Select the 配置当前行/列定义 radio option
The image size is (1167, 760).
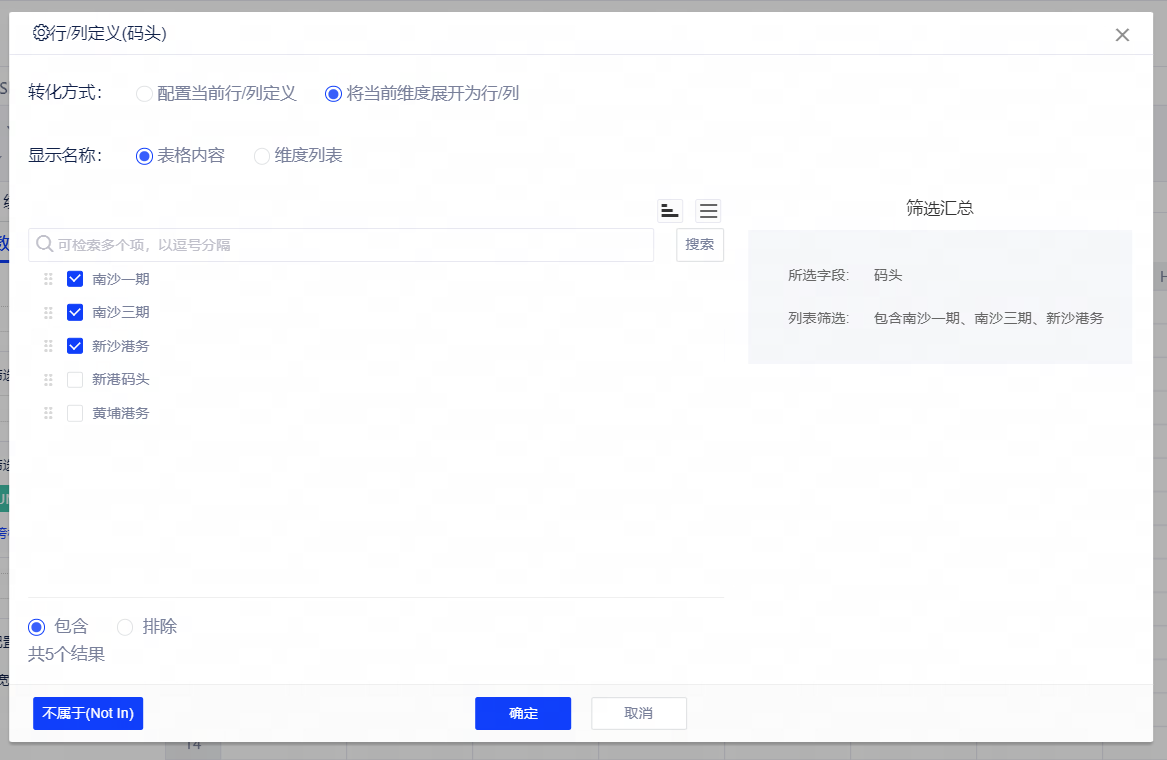145,94
